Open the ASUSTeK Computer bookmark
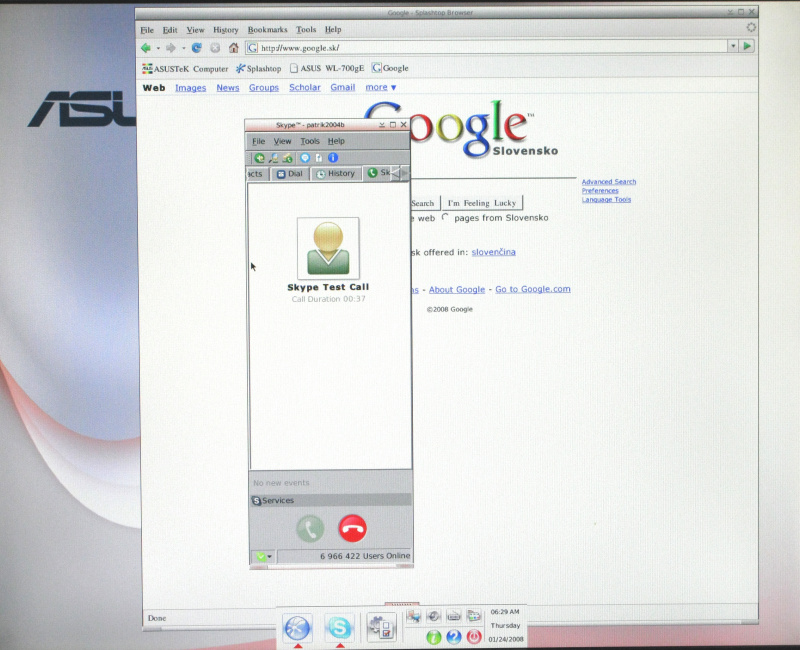The width and height of the screenshot is (800, 650). coord(185,68)
